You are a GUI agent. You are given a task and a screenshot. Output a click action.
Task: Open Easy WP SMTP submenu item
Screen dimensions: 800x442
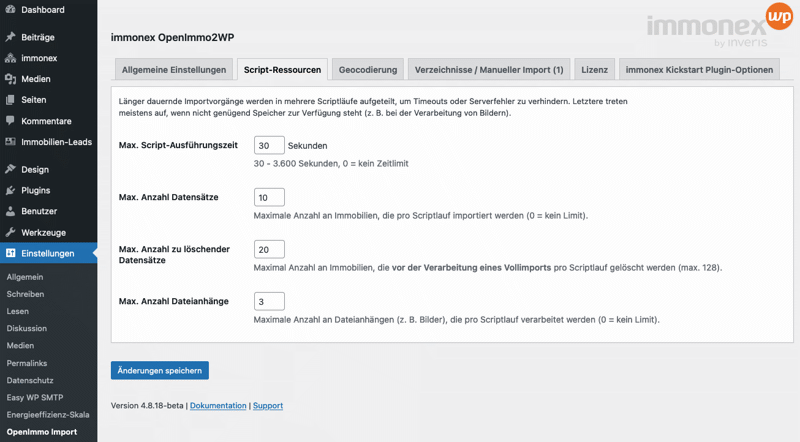coord(35,397)
